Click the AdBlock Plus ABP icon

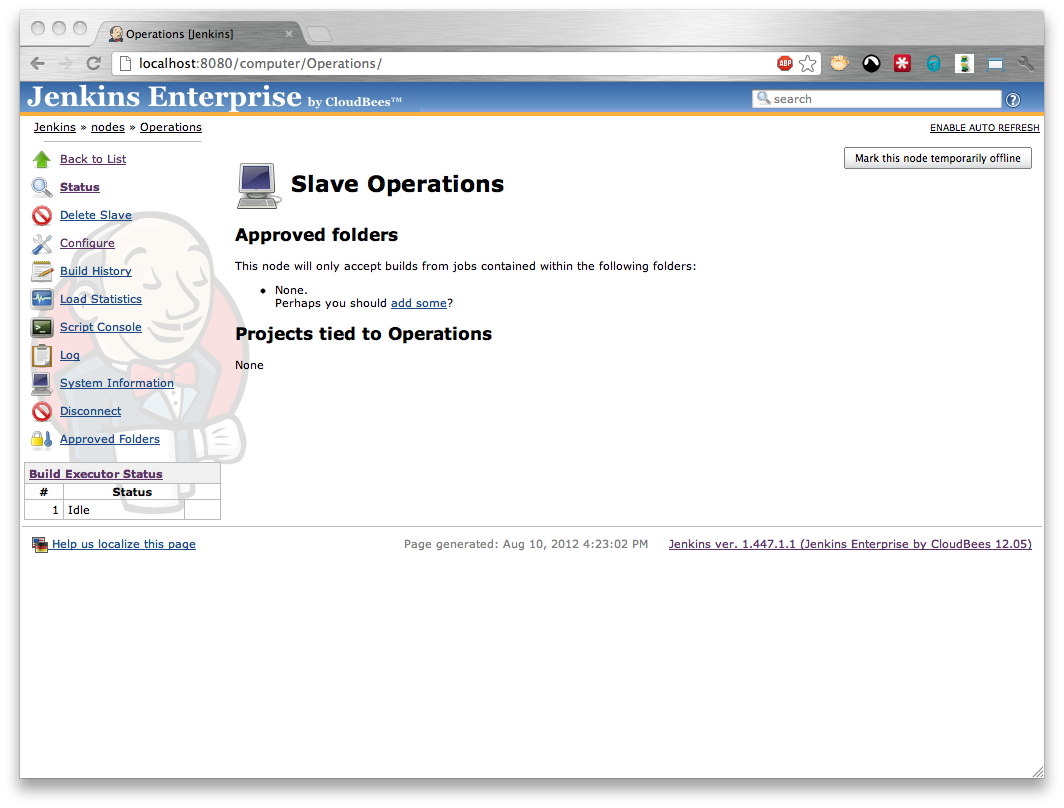click(785, 63)
